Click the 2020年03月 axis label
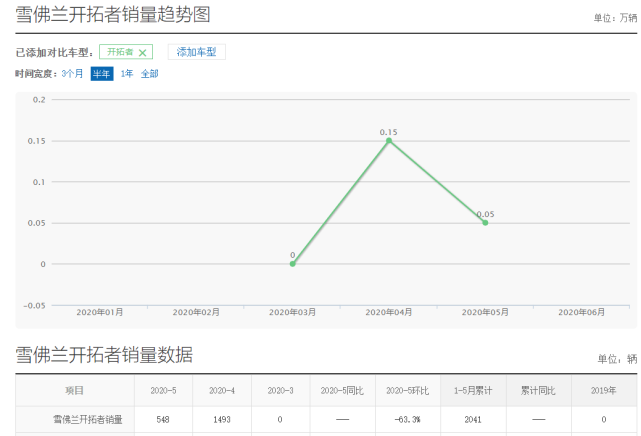Image resolution: width=641 pixels, height=436 pixels. click(x=293, y=312)
